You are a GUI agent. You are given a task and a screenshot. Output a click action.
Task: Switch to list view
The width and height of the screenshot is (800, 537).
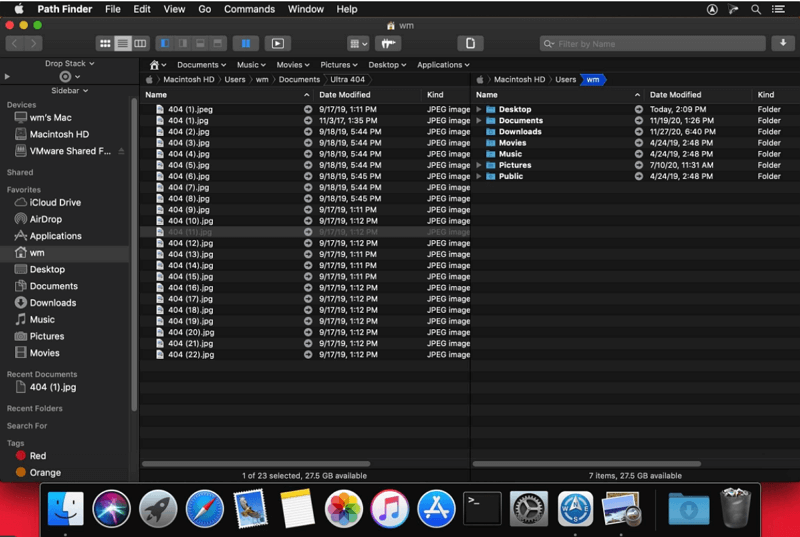click(x=122, y=44)
